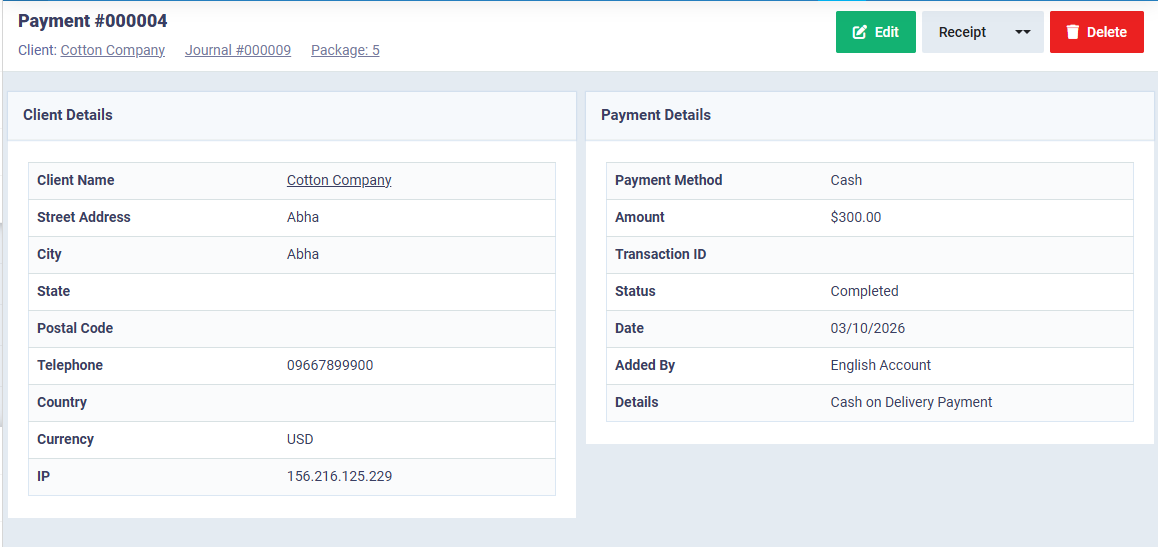1158x547 pixels.
Task: Follow the Package: 5 link
Action: pyautogui.click(x=345, y=50)
